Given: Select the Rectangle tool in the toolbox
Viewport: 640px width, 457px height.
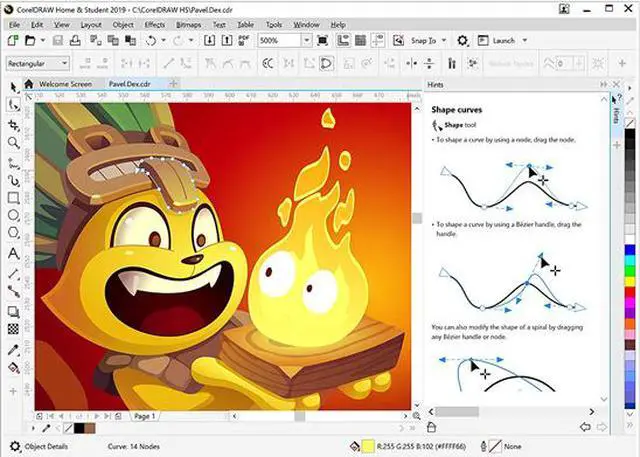Looking at the screenshot, I should click(13, 198).
